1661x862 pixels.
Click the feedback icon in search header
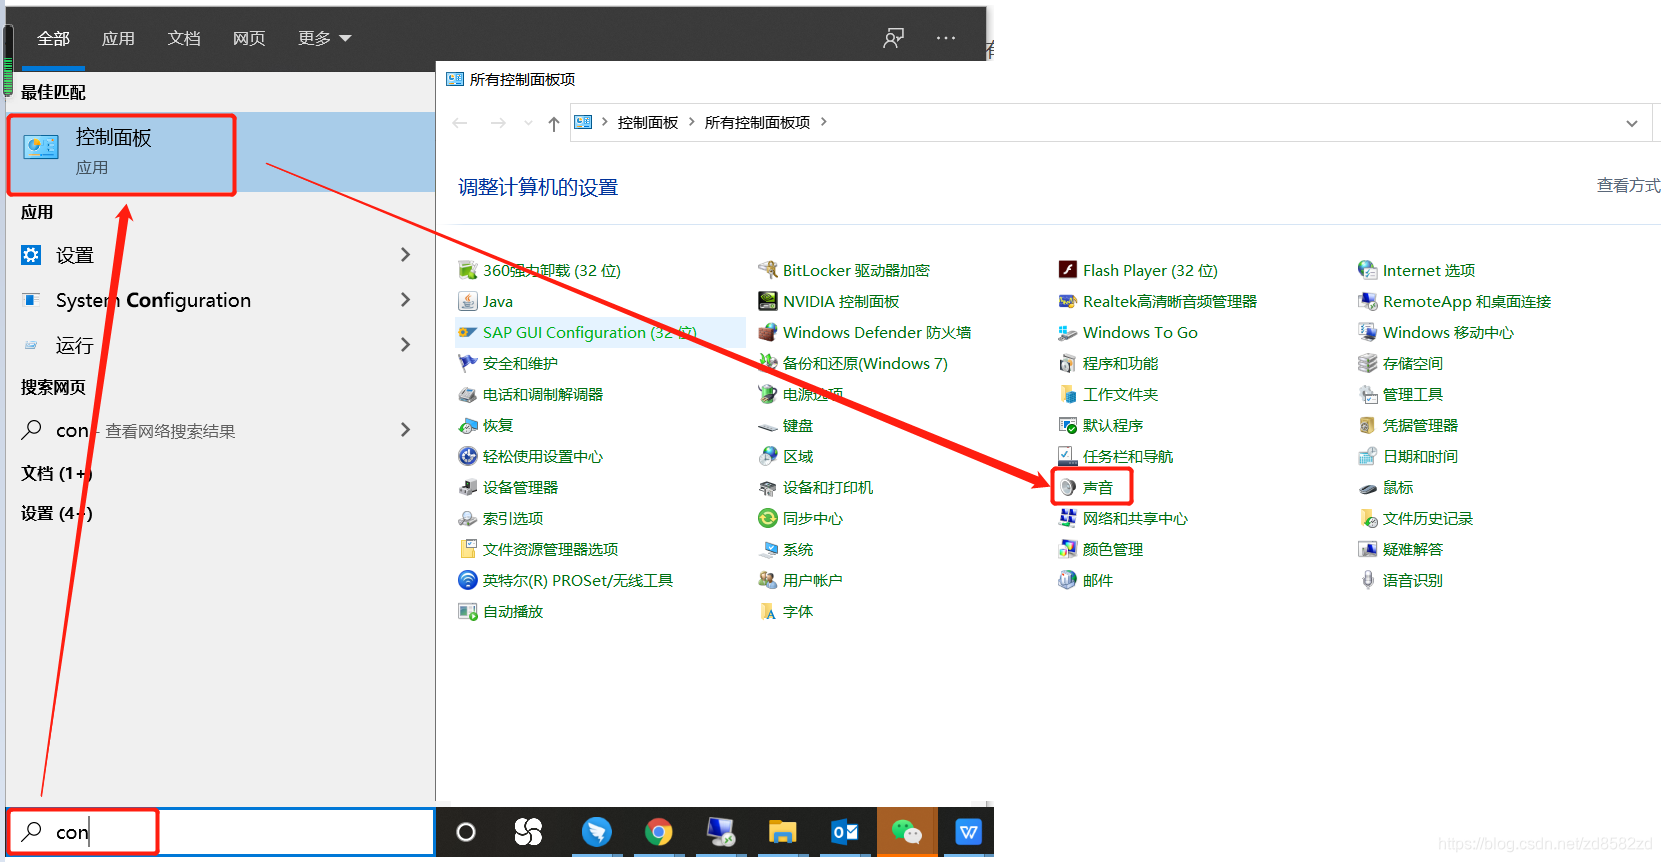tap(893, 38)
